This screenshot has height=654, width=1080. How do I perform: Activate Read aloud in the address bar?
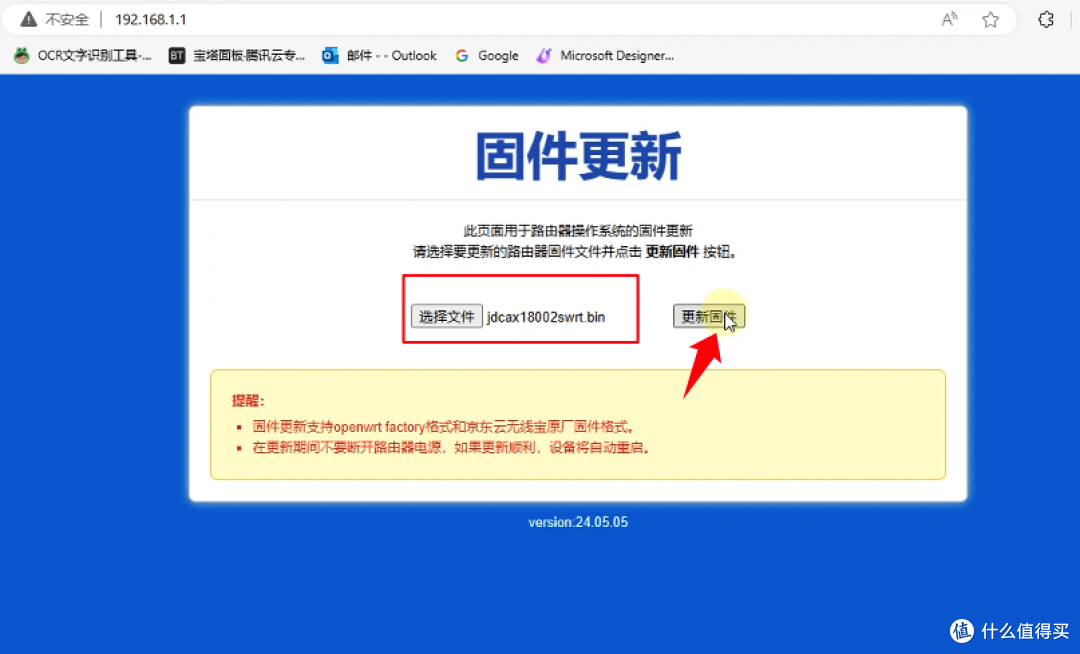tap(948, 18)
